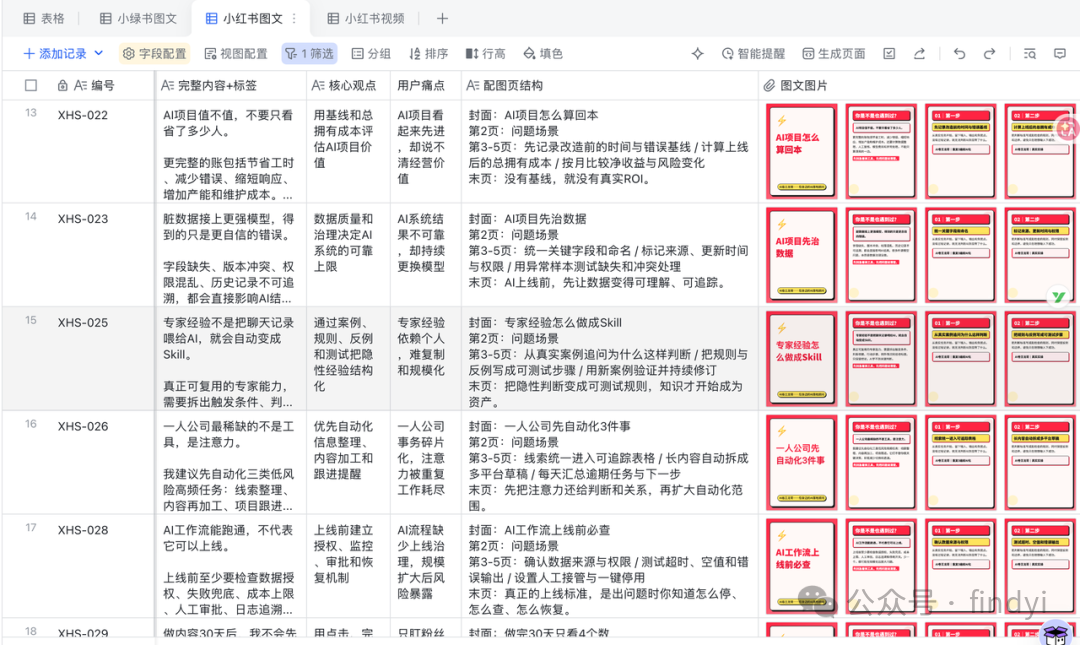Select row number 13

coord(31,112)
